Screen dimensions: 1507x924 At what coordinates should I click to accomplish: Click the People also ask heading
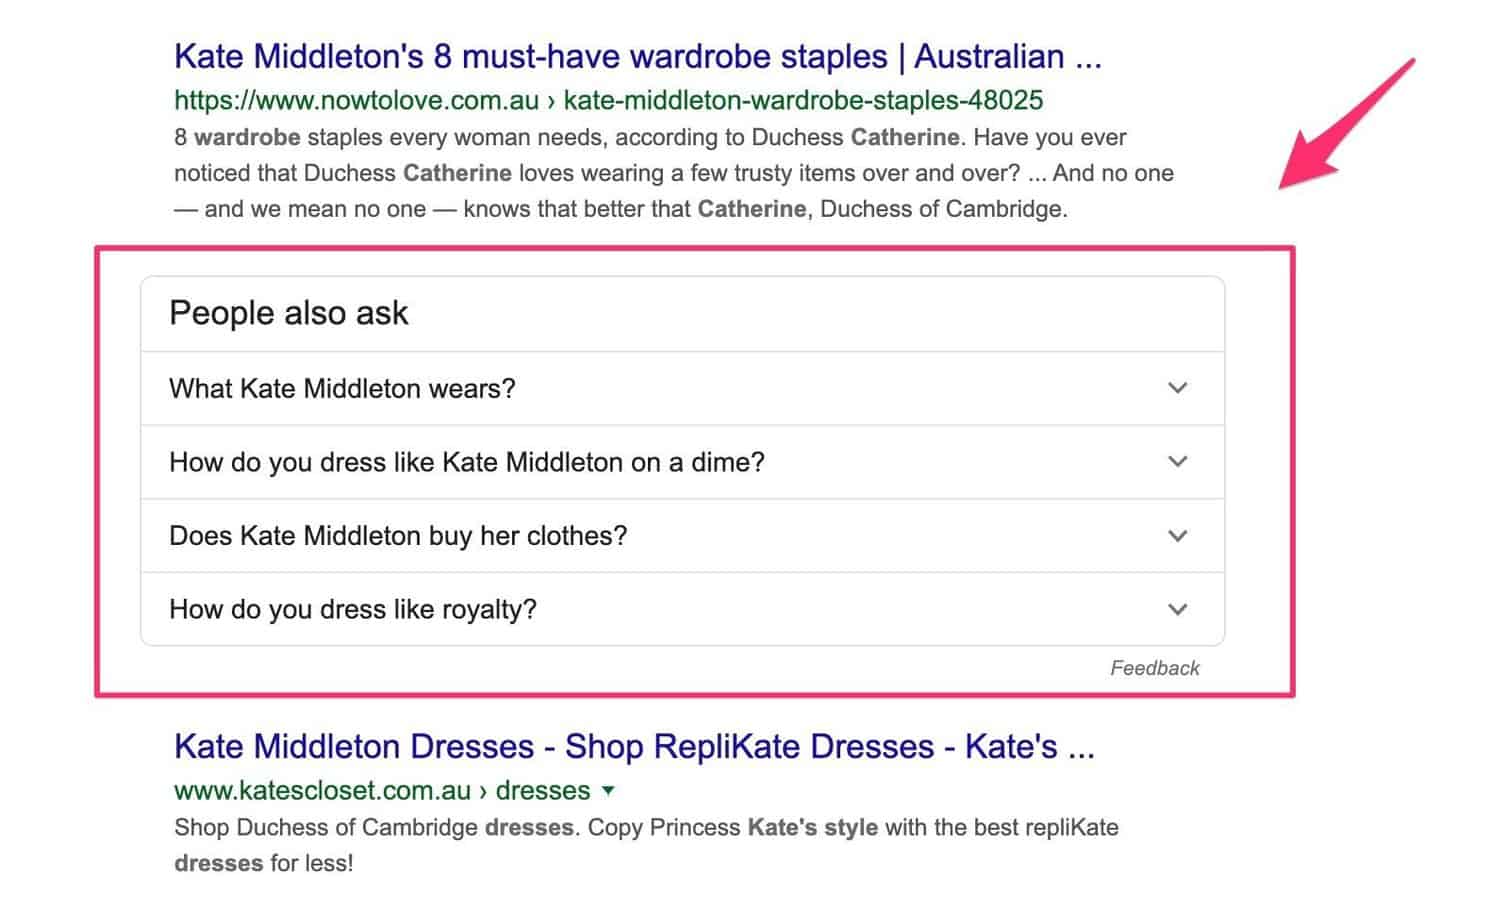288,312
